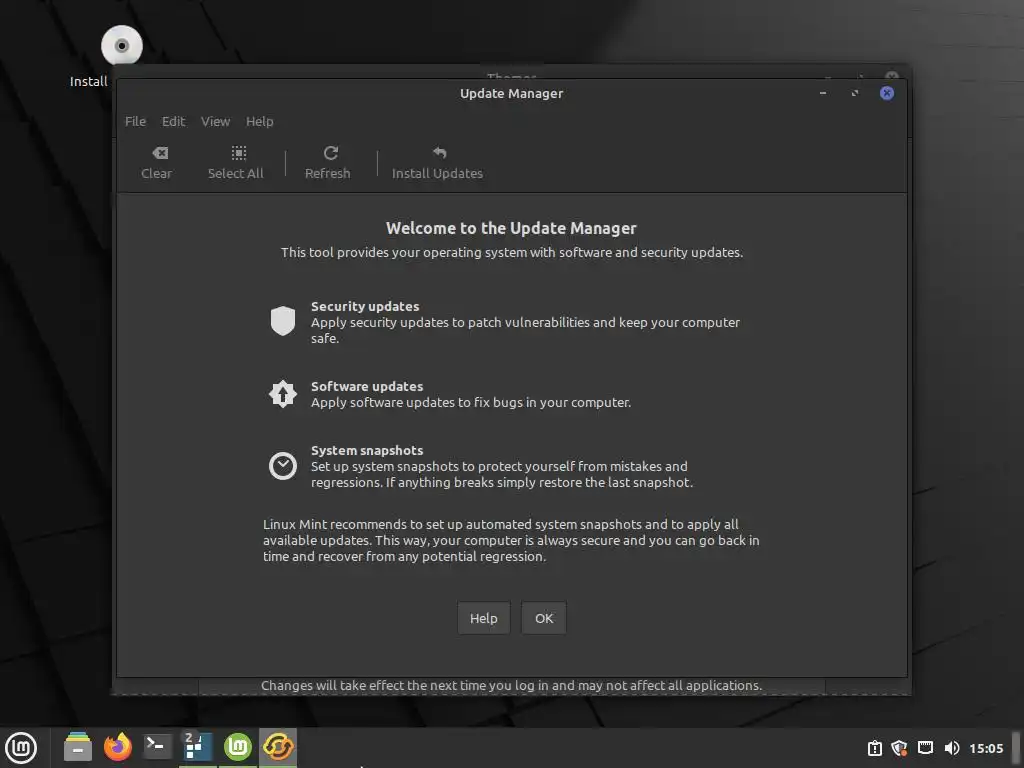Open the Terminal from taskbar

point(157,746)
